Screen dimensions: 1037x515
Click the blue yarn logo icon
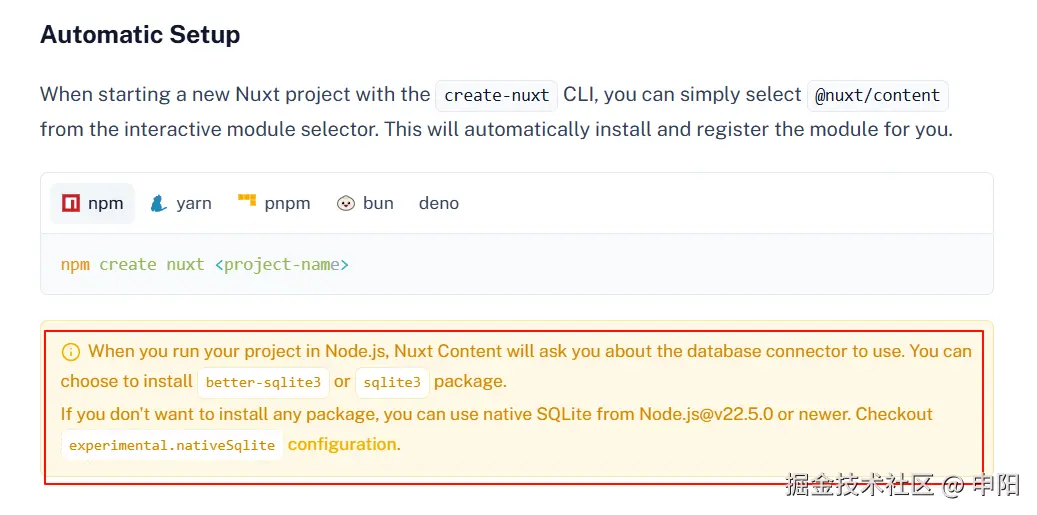tap(158, 204)
